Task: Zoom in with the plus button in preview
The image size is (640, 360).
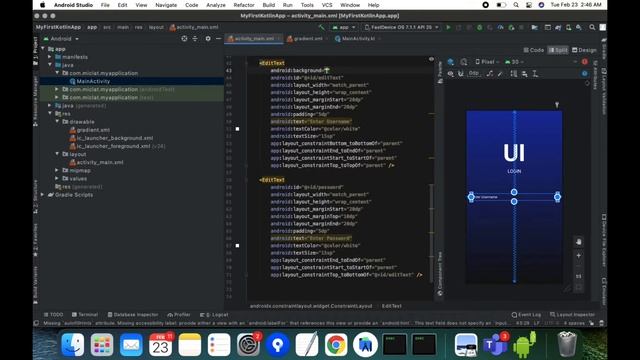Action: [578, 256]
